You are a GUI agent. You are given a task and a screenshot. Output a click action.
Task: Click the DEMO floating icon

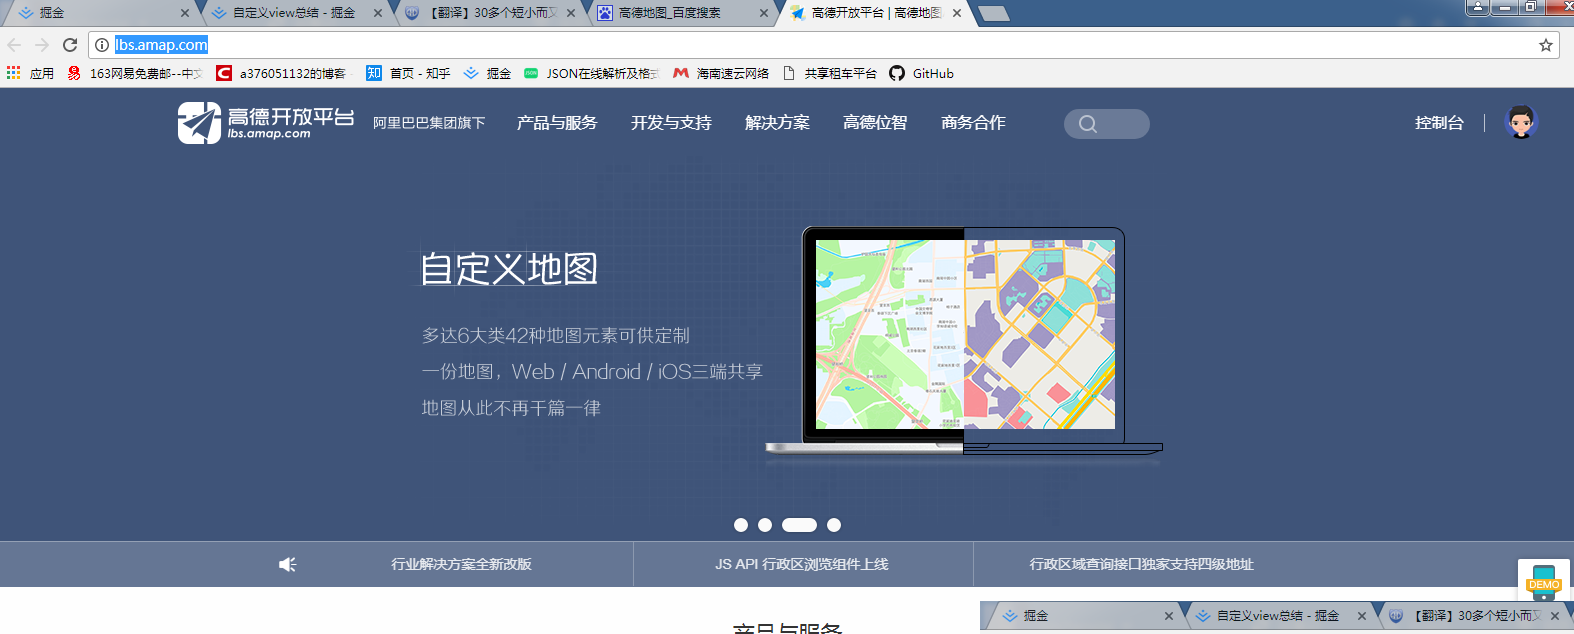click(1544, 583)
